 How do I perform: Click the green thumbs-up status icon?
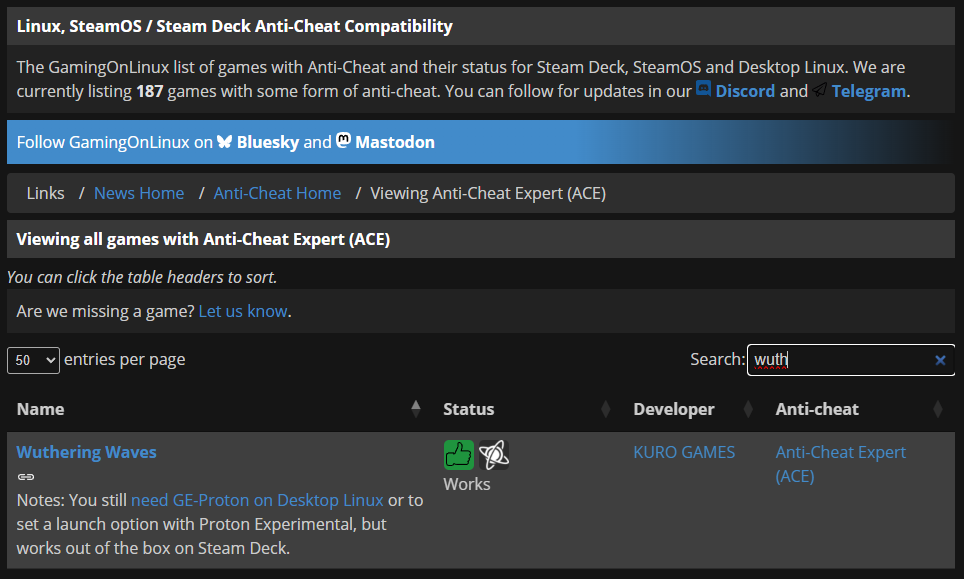point(458,455)
